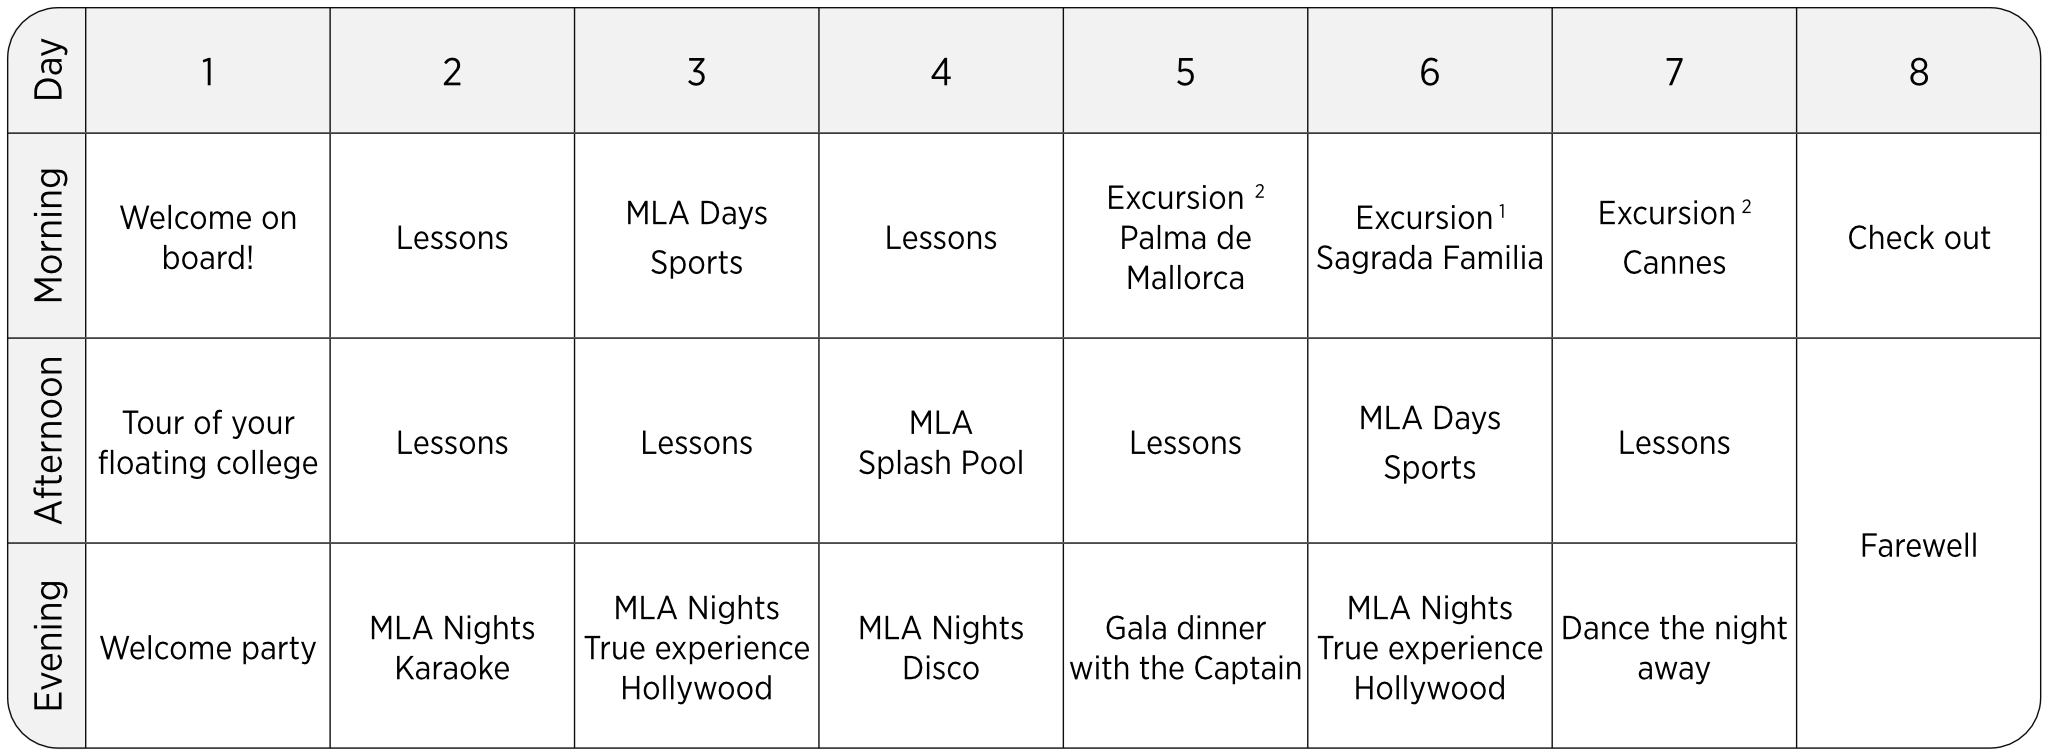Click the Excursion Sagrada Familia cell
Viewport: 2048px width, 755px height.
point(1429,238)
